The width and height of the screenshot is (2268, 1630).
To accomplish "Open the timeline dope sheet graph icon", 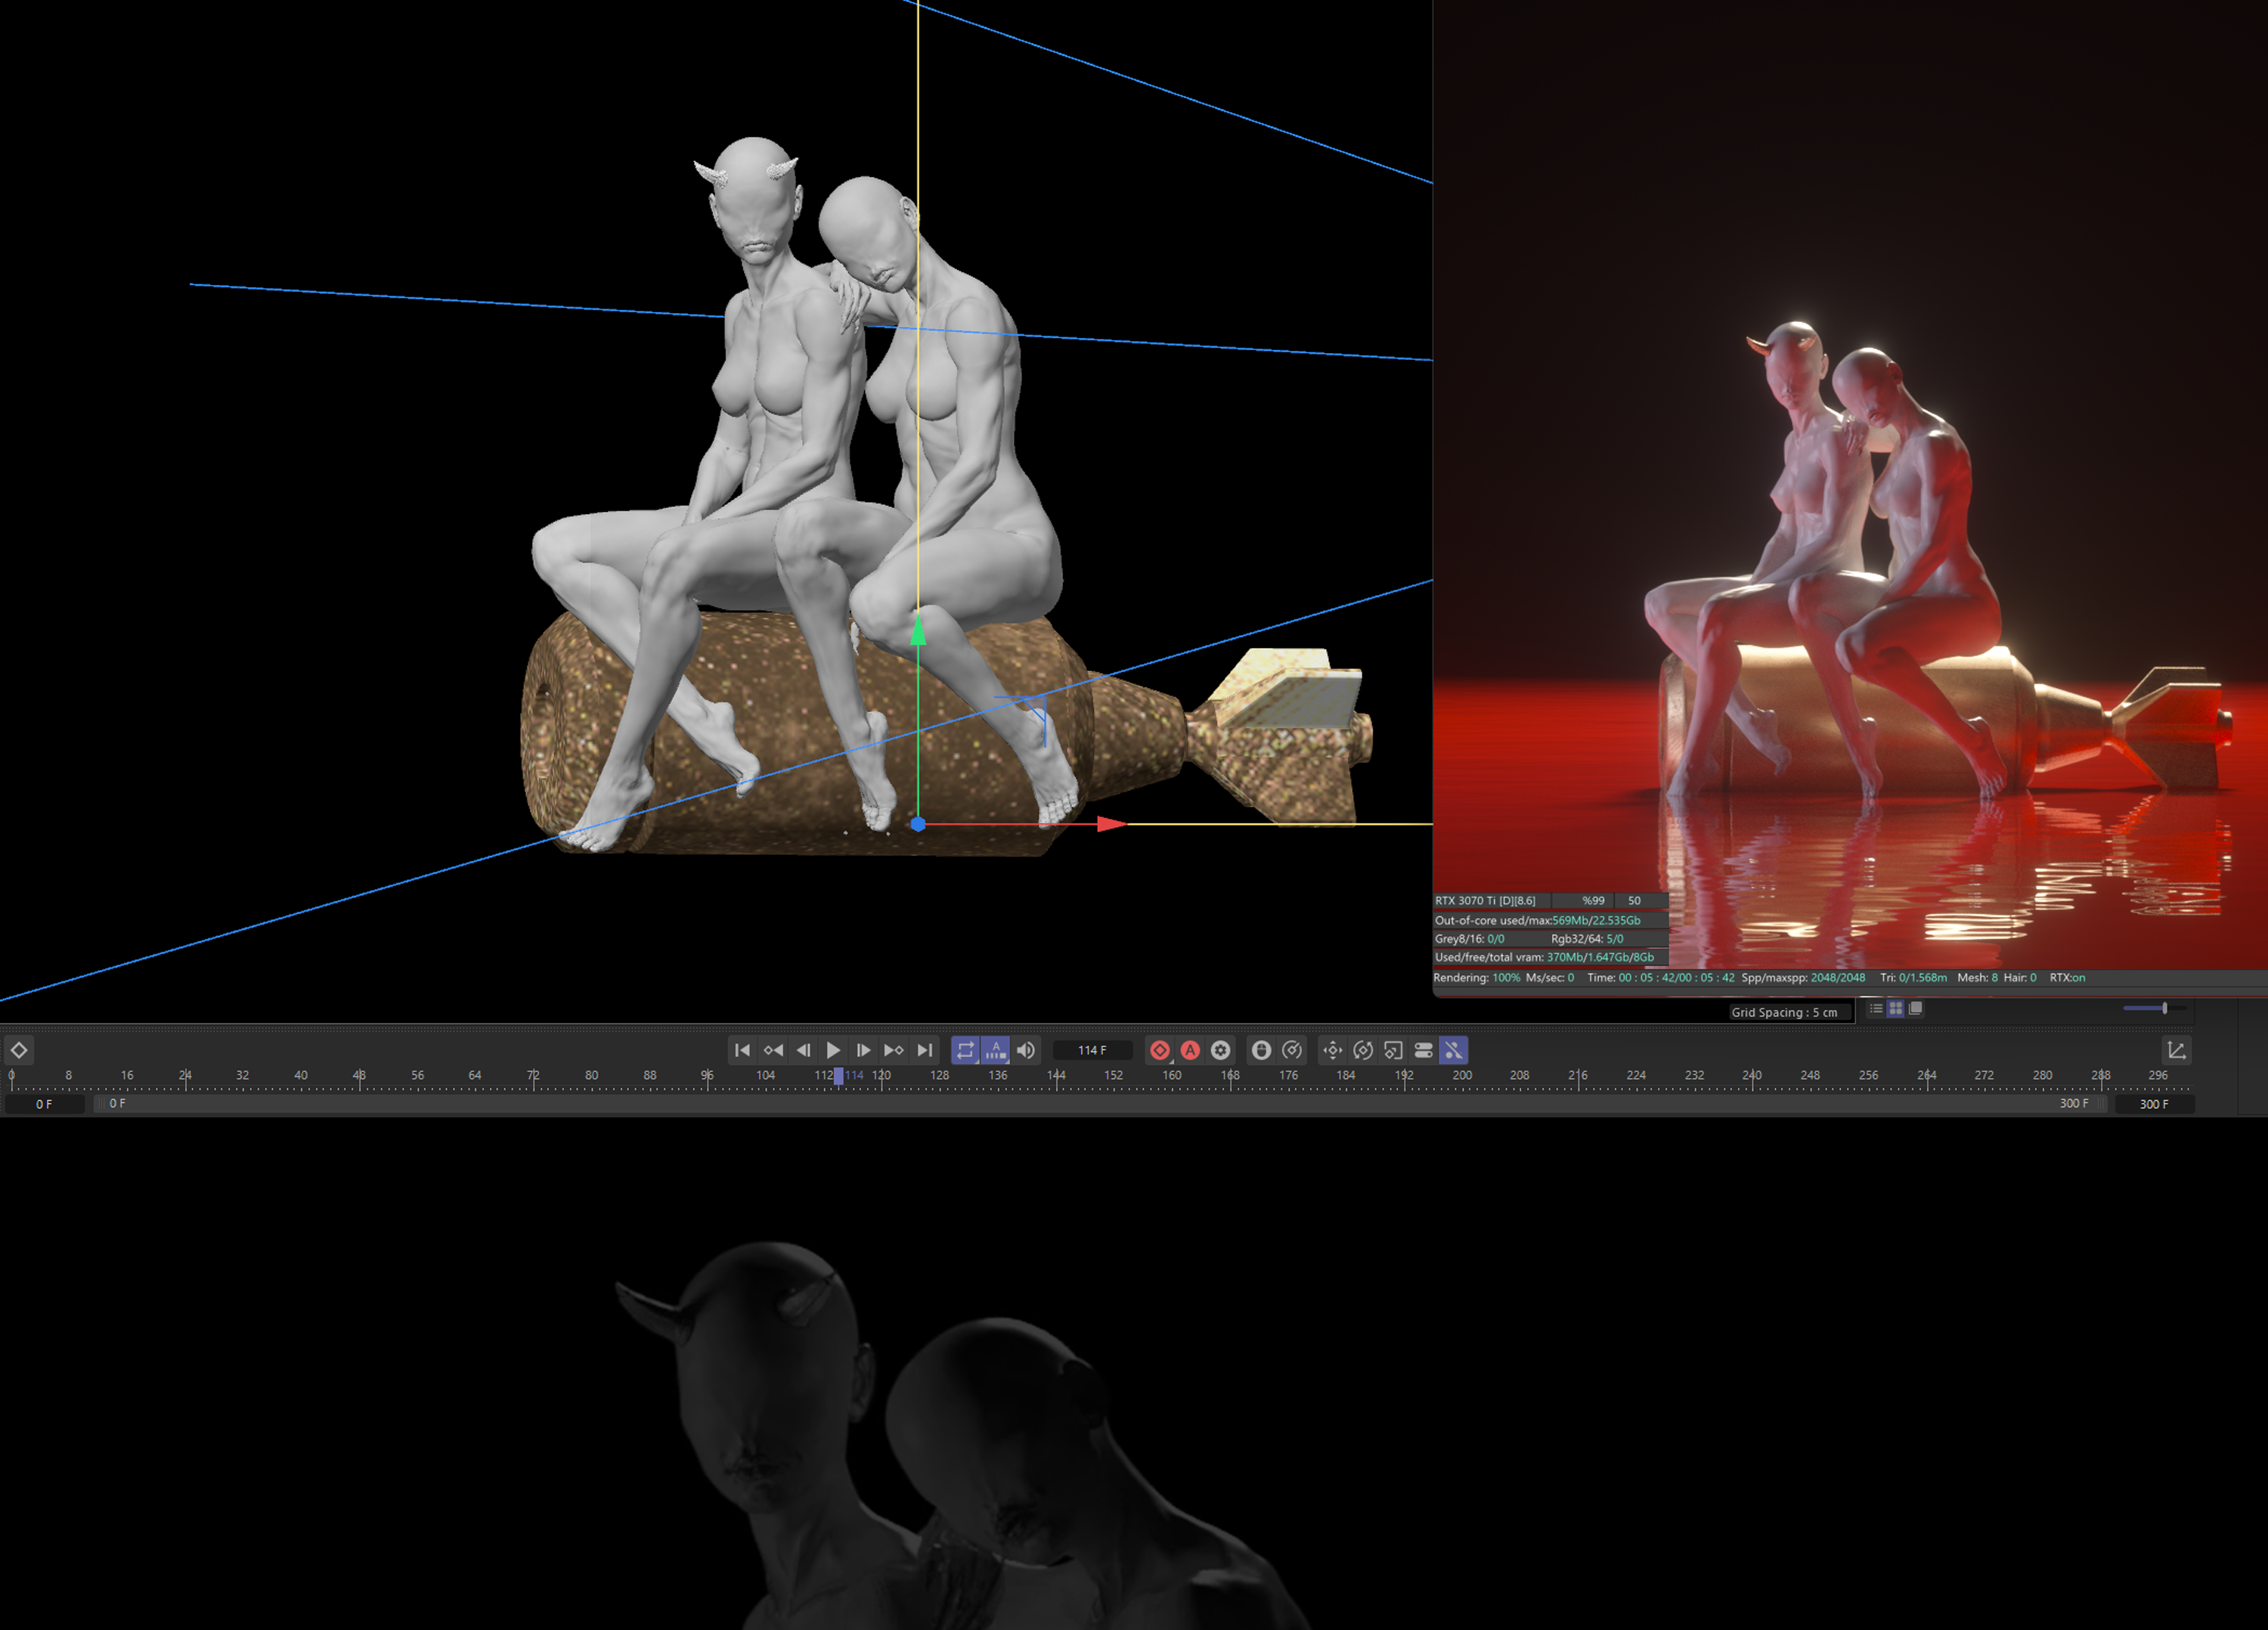I will click(x=2176, y=1050).
